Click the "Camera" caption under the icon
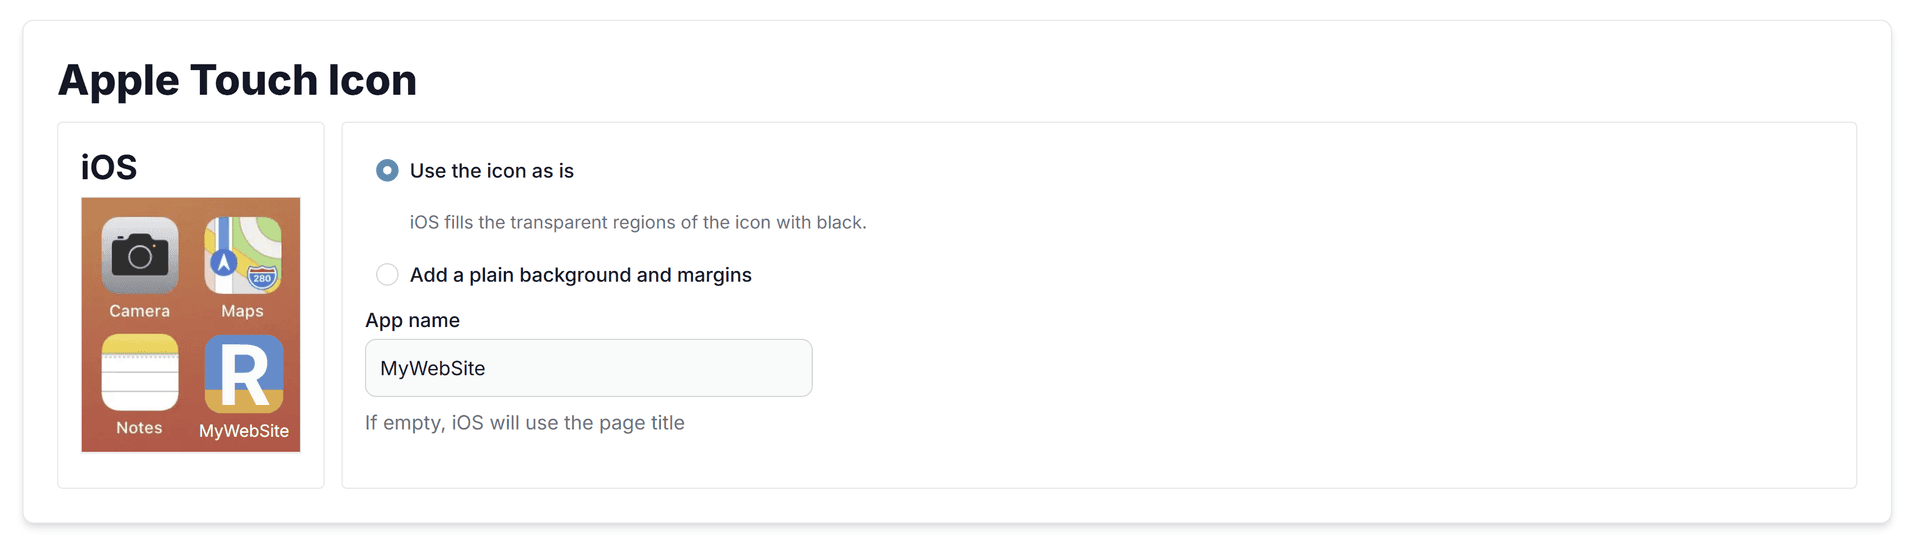This screenshot has height=541, width=1920. coord(140,311)
